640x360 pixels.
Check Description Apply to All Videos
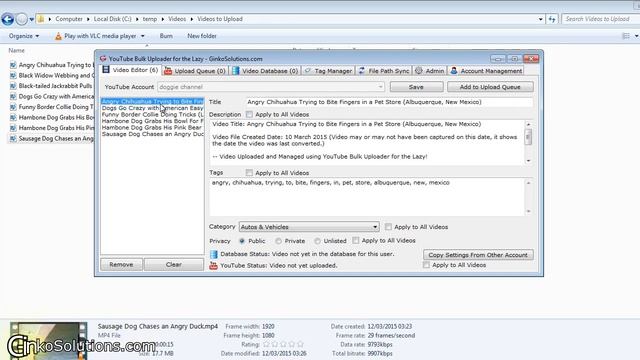pos(249,115)
